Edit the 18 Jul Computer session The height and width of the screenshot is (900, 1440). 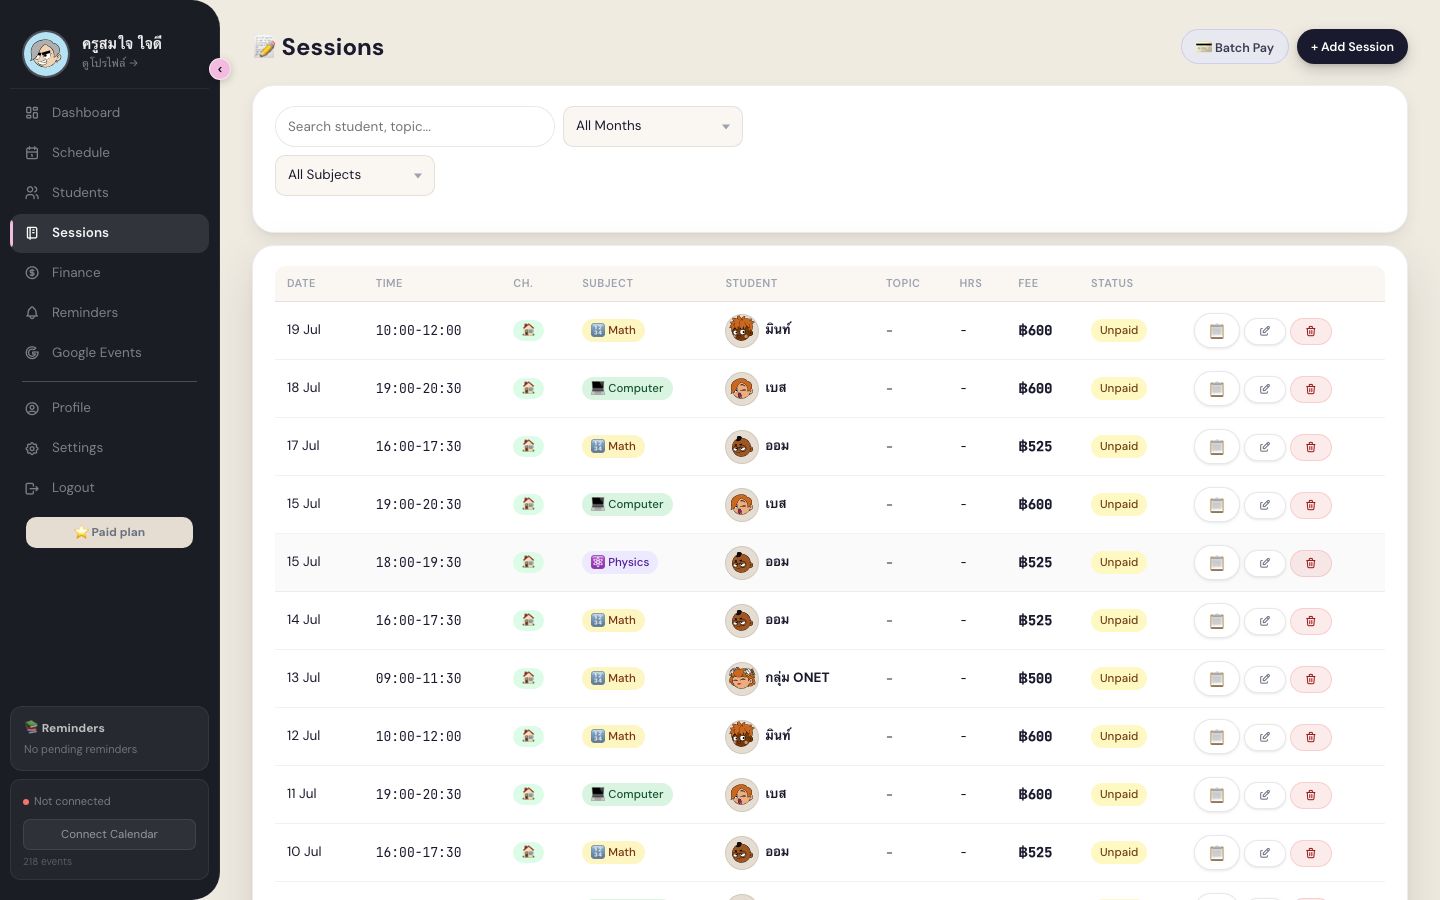point(1264,389)
